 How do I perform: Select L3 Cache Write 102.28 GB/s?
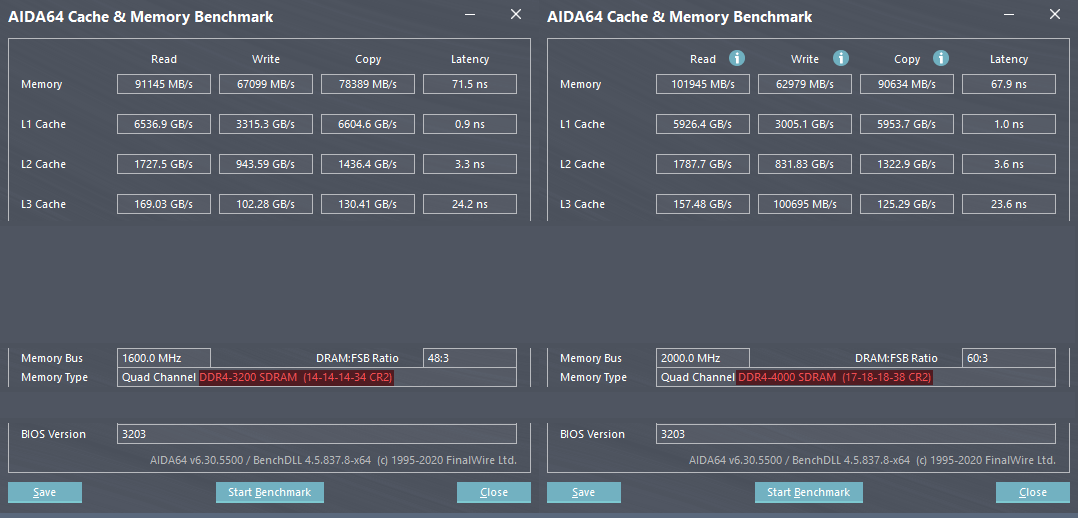click(265, 204)
